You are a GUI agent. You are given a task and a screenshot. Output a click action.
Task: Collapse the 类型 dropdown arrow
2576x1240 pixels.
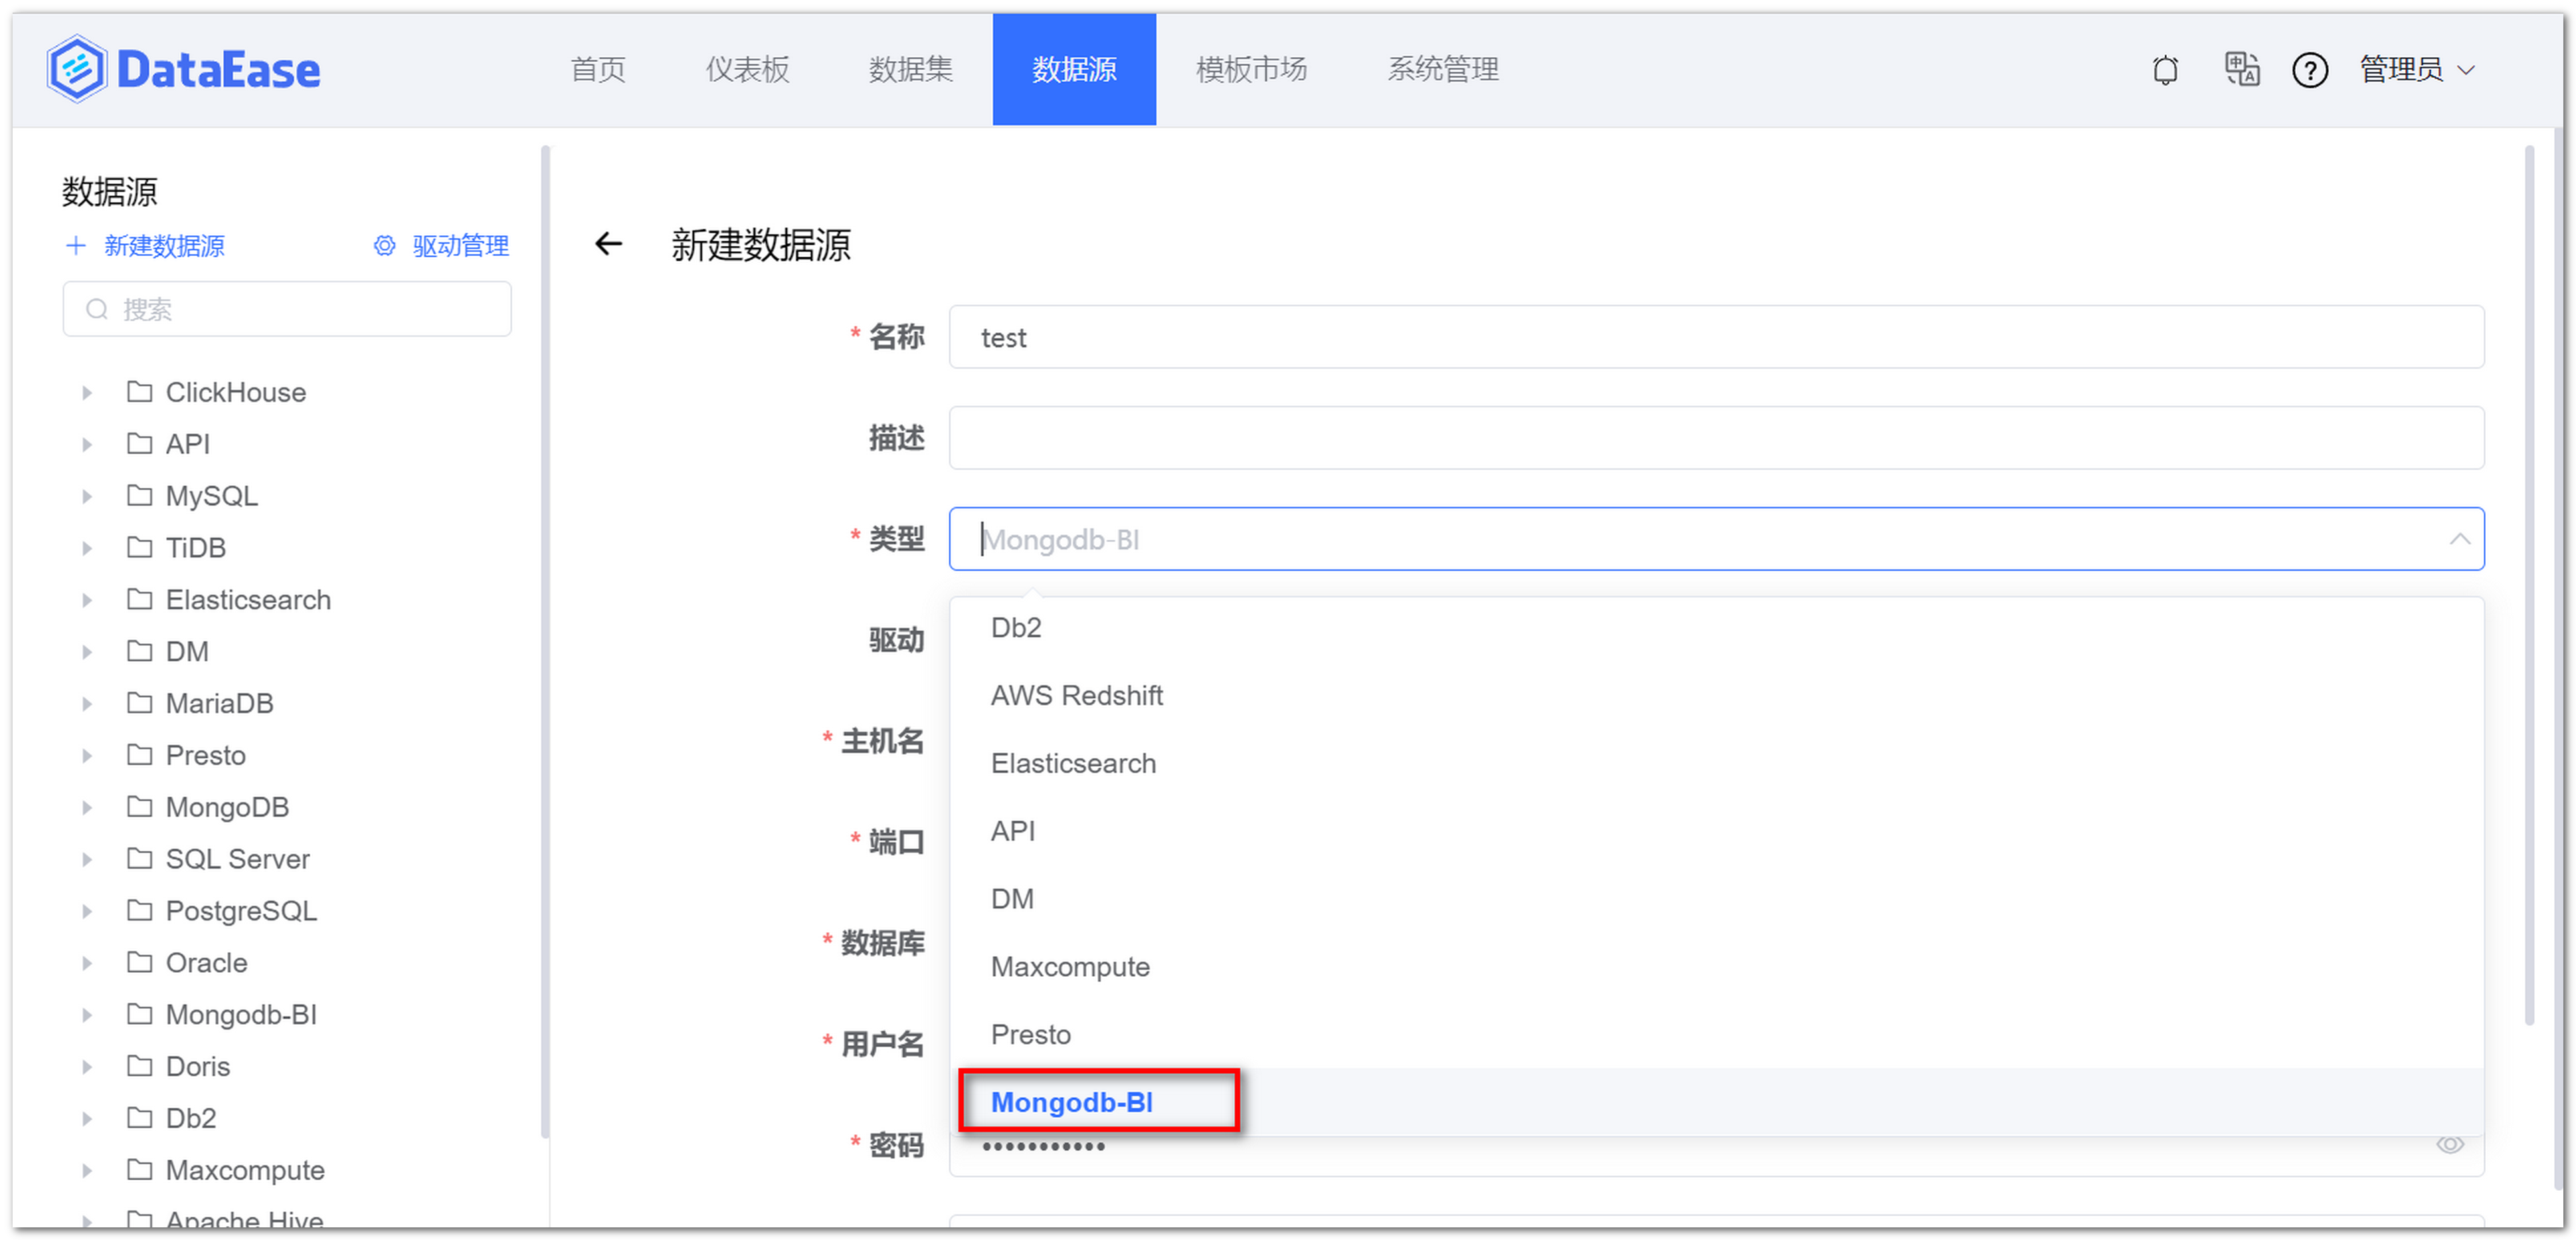click(2459, 539)
